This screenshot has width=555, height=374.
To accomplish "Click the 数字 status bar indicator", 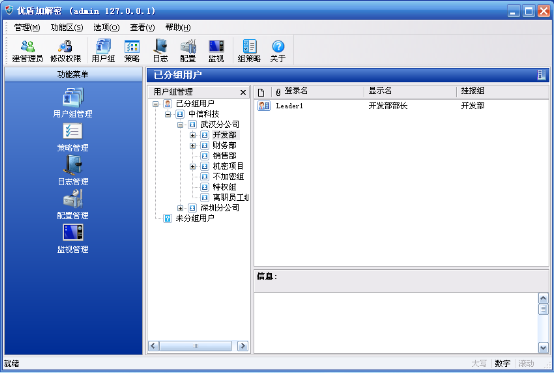I will [x=502, y=363].
